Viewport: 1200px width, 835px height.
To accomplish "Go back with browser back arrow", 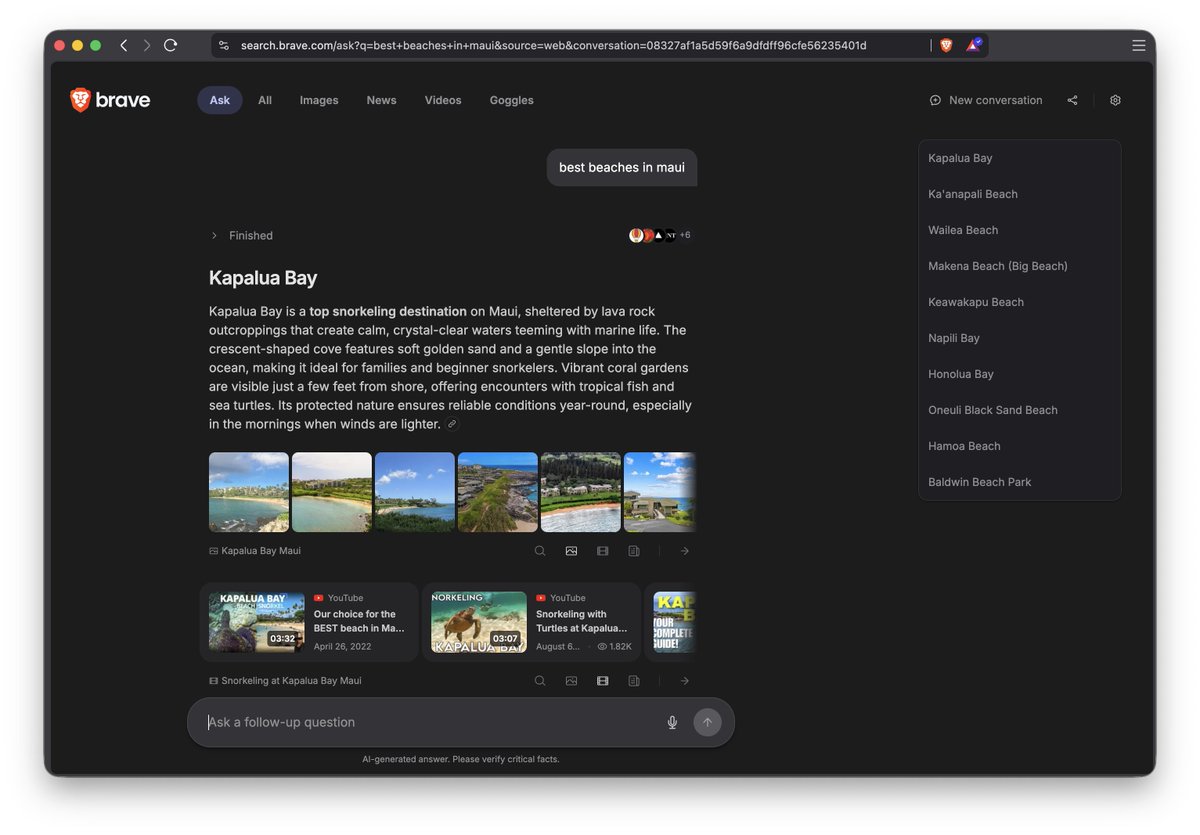I will (124, 45).
